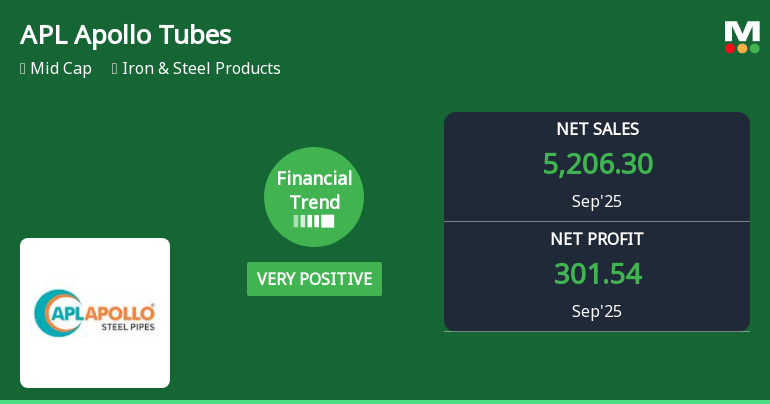Click the icon before Iron & Steel Products
This screenshot has width=770, height=404.
115,69
